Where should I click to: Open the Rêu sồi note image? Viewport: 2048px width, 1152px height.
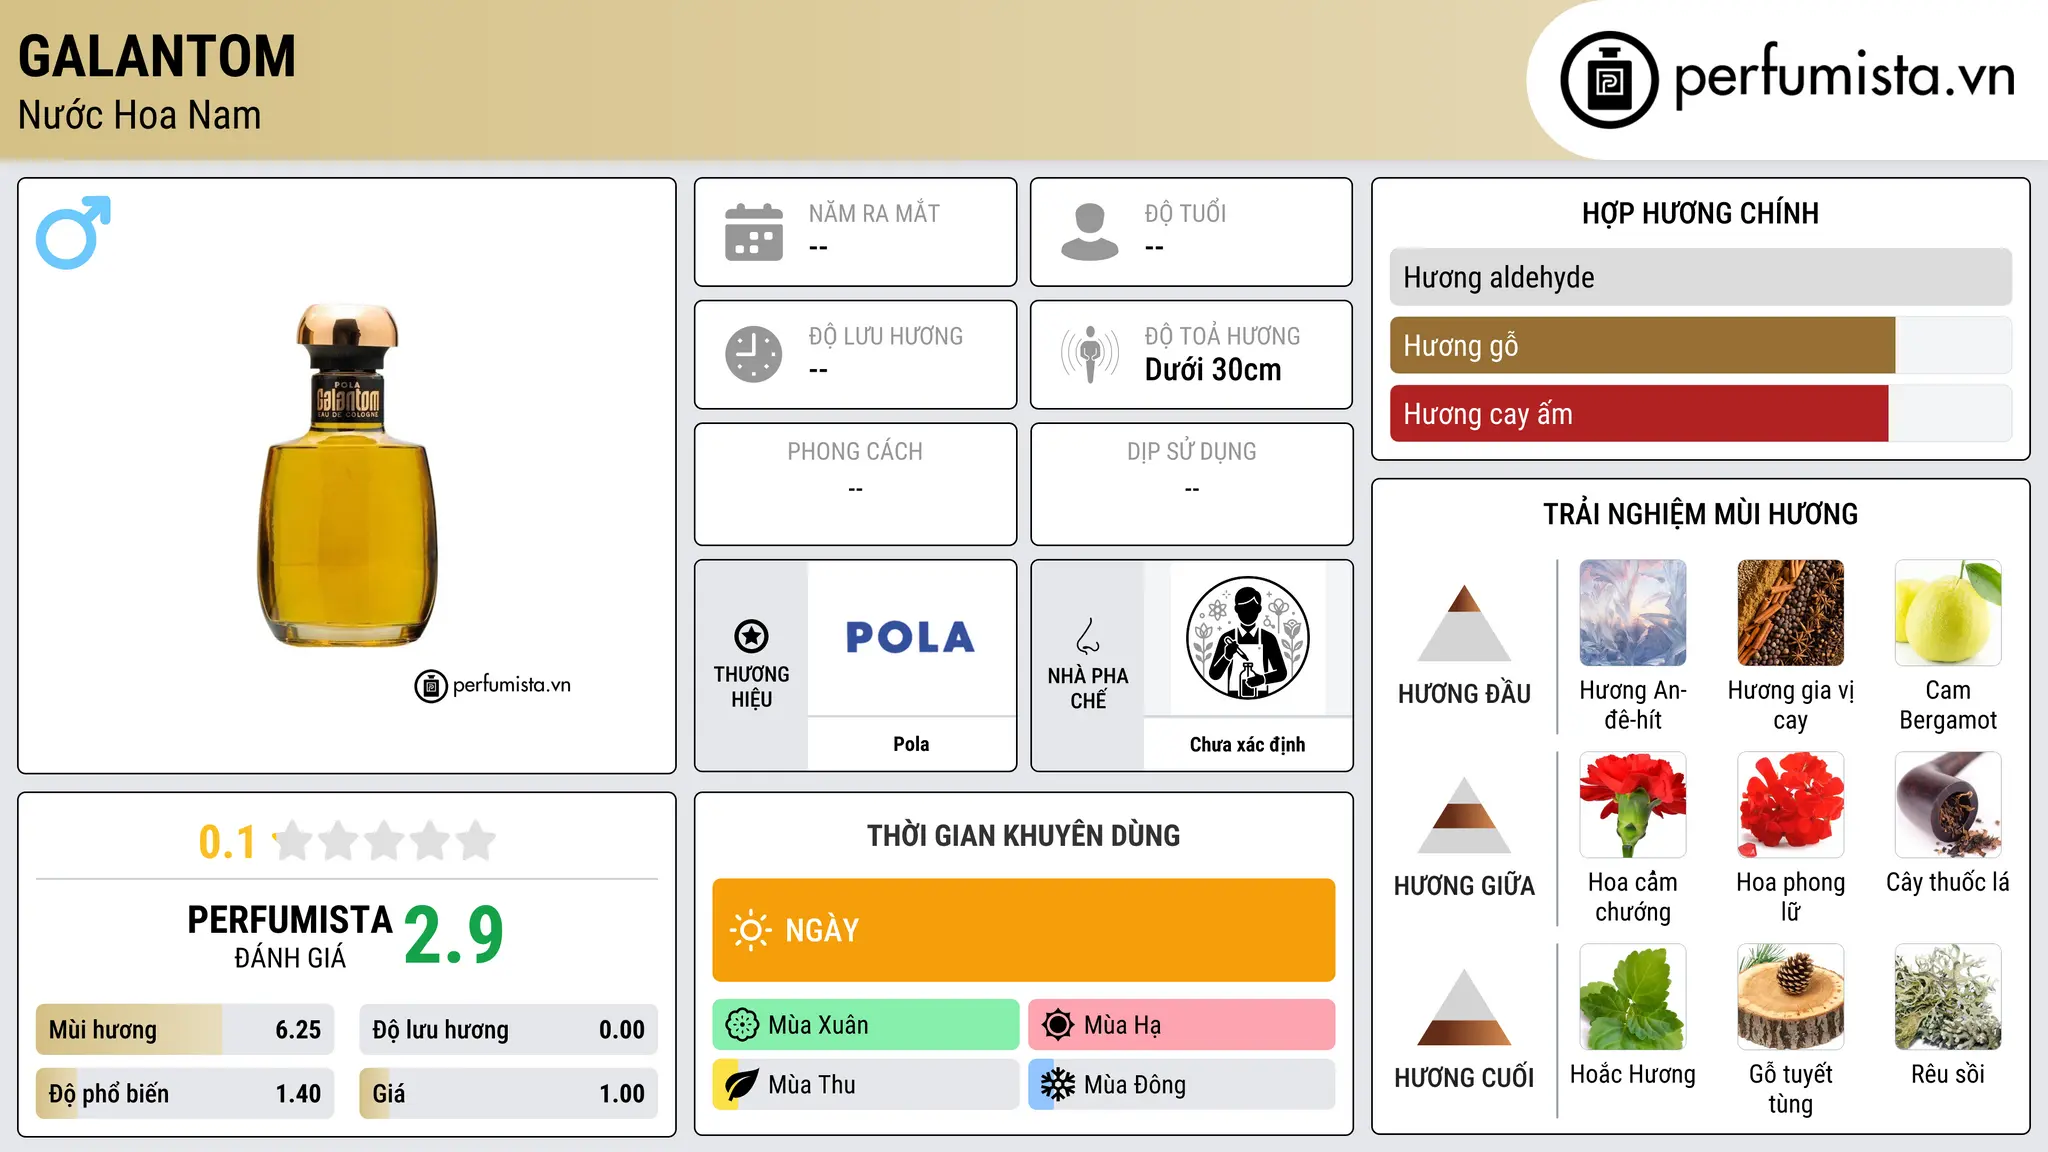(x=1948, y=997)
